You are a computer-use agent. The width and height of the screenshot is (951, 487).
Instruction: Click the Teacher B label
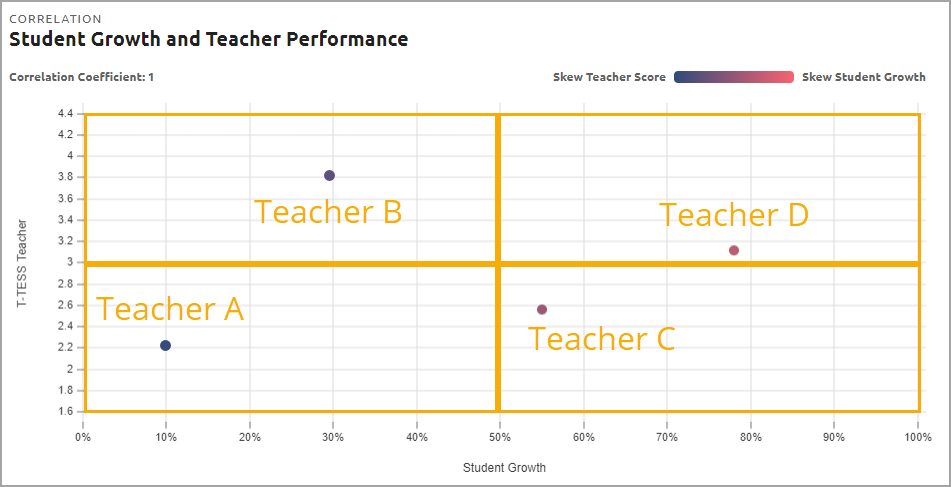point(328,212)
